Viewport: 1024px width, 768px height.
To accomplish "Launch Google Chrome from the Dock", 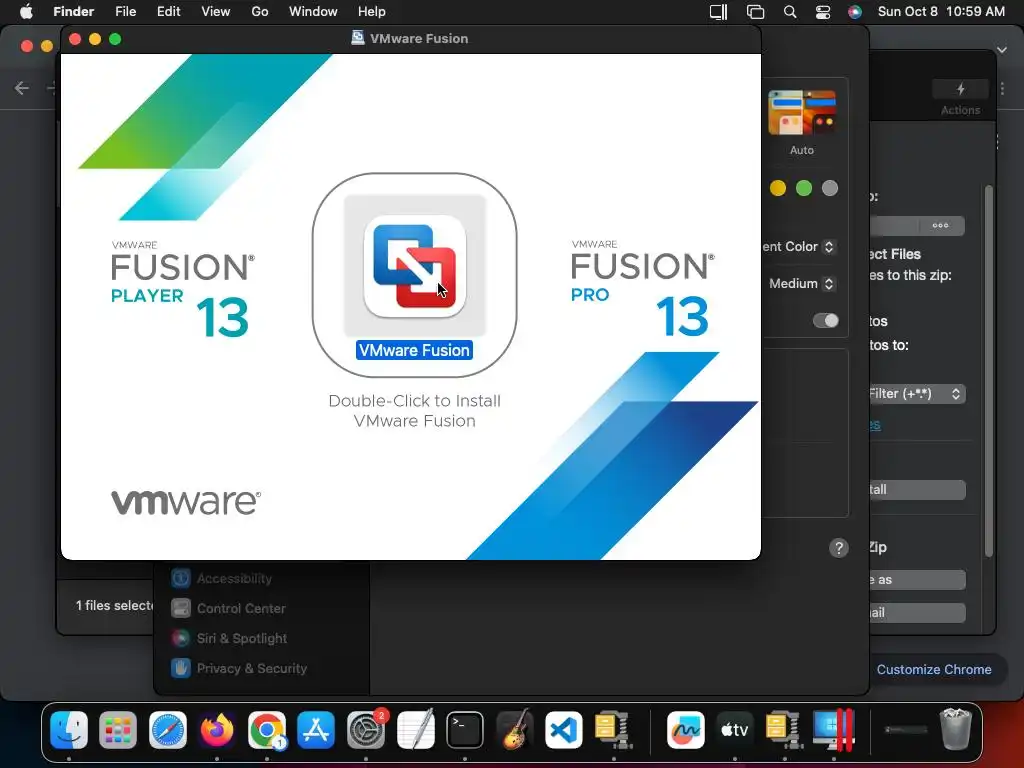I will [266, 729].
